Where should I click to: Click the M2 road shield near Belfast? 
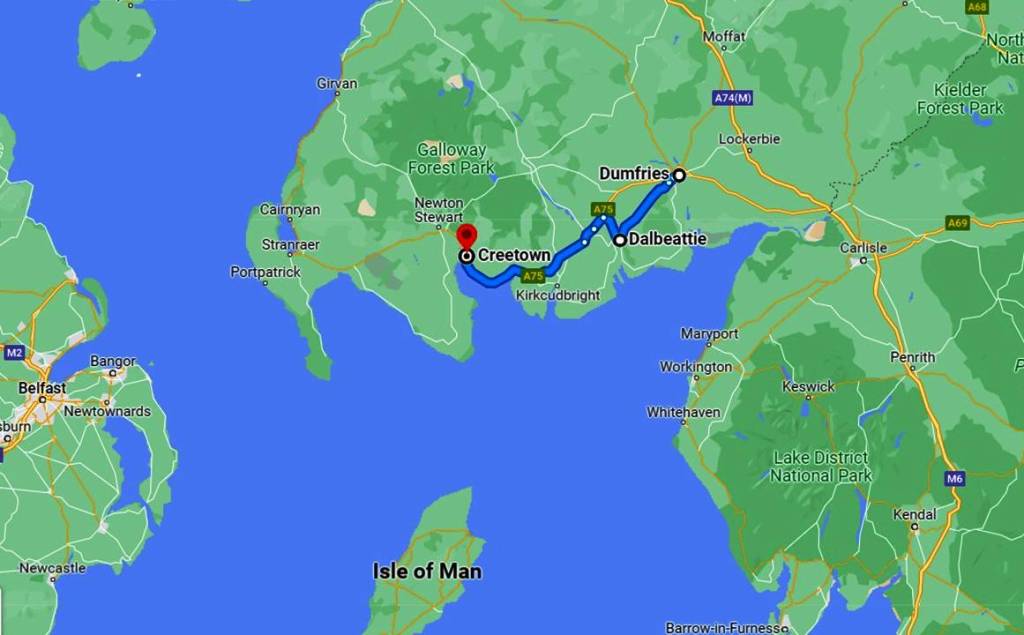coord(14,353)
